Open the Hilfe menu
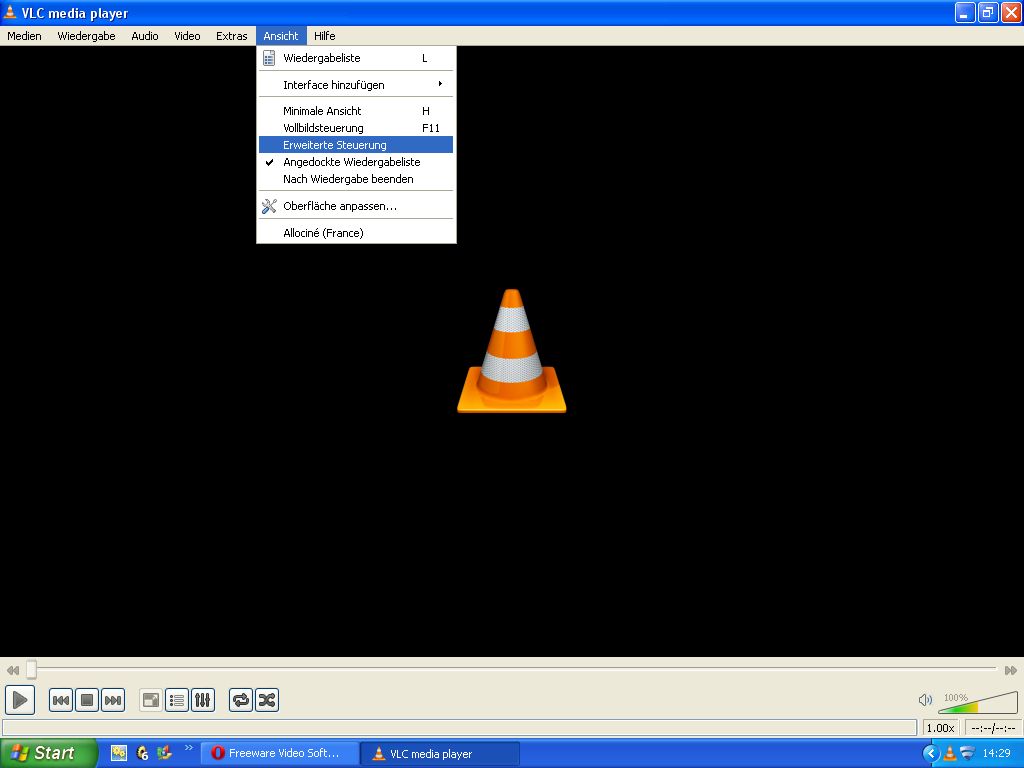The image size is (1024, 768). [x=325, y=36]
